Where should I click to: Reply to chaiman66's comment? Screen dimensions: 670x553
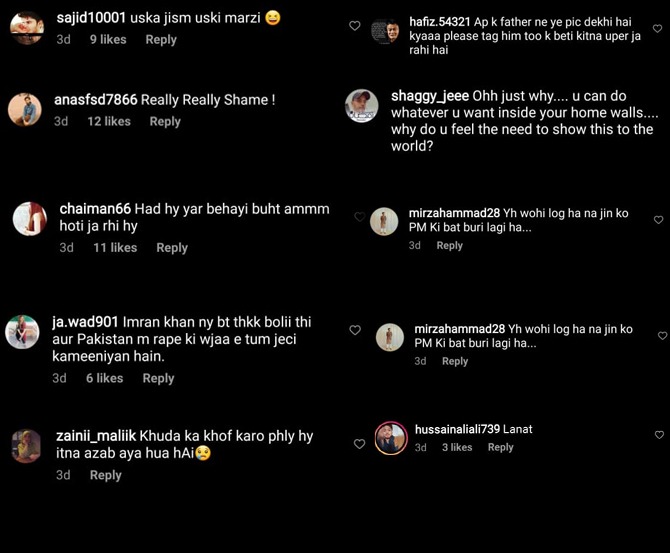click(x=172, y=248)
